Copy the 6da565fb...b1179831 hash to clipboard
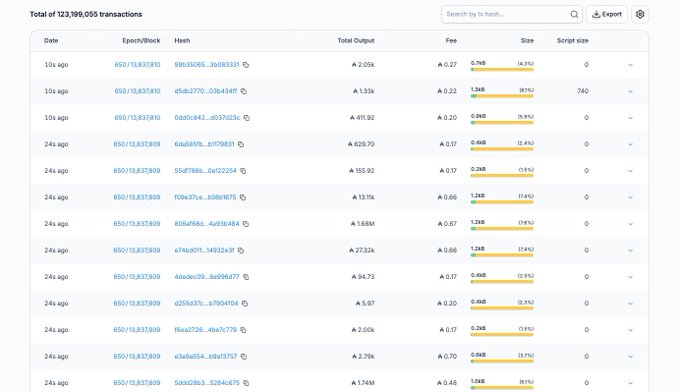 click(x=241, y=144)
